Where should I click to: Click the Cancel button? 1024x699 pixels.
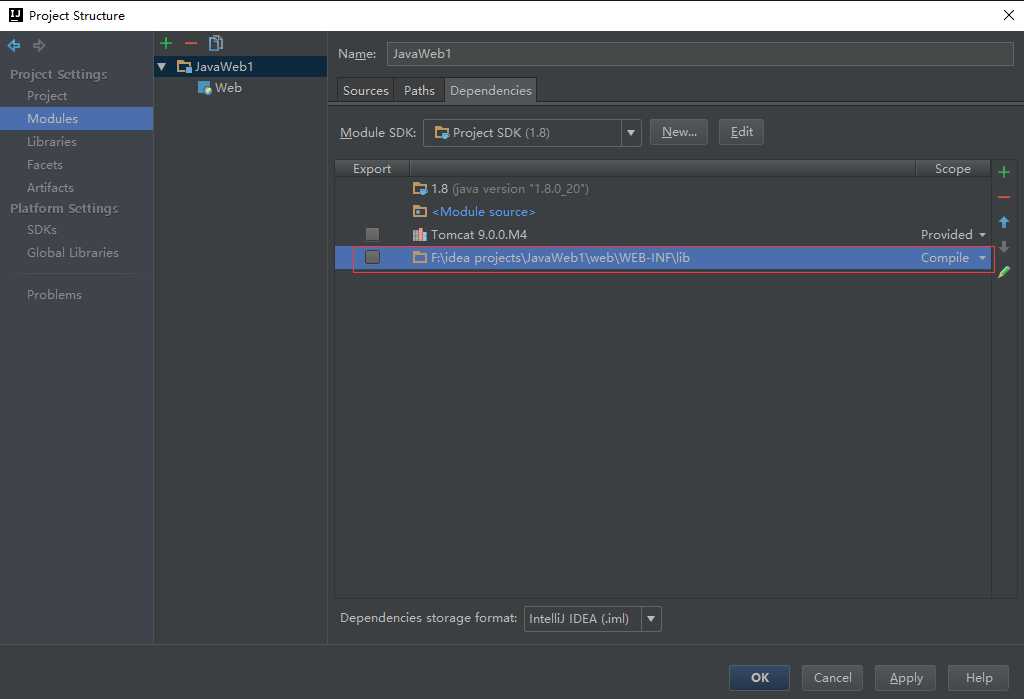pos(833,678)
